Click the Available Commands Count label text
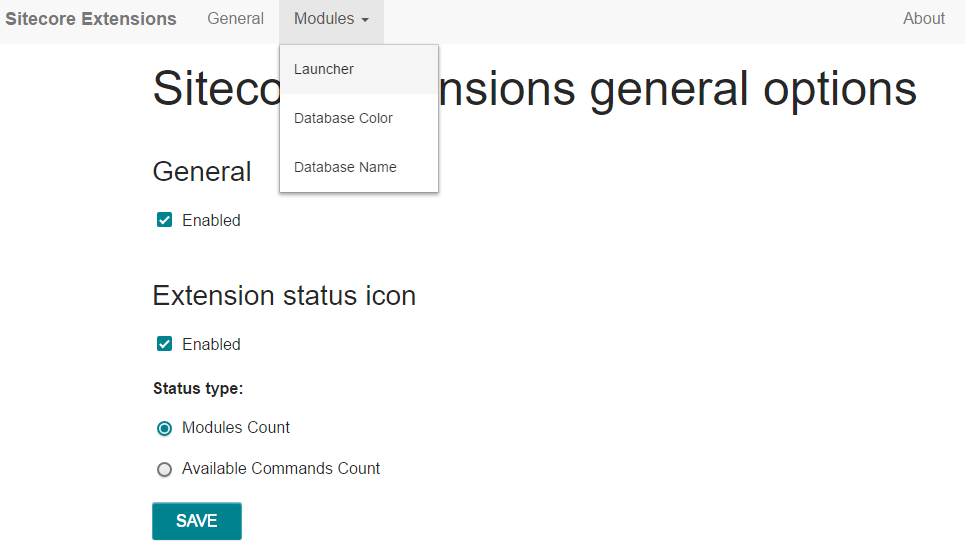Image resolution: width=965 pixels, height=554 pixels. coord(281,468)
